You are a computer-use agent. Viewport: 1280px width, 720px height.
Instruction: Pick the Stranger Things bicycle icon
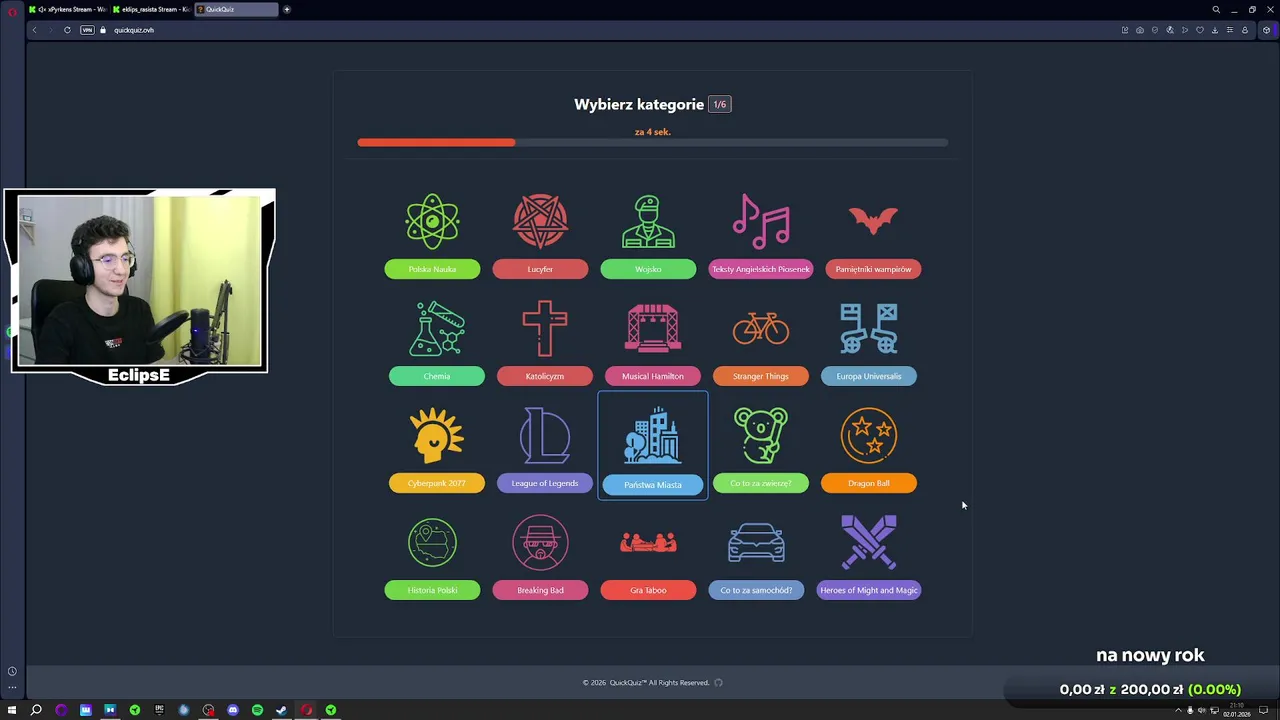point(761,329)
